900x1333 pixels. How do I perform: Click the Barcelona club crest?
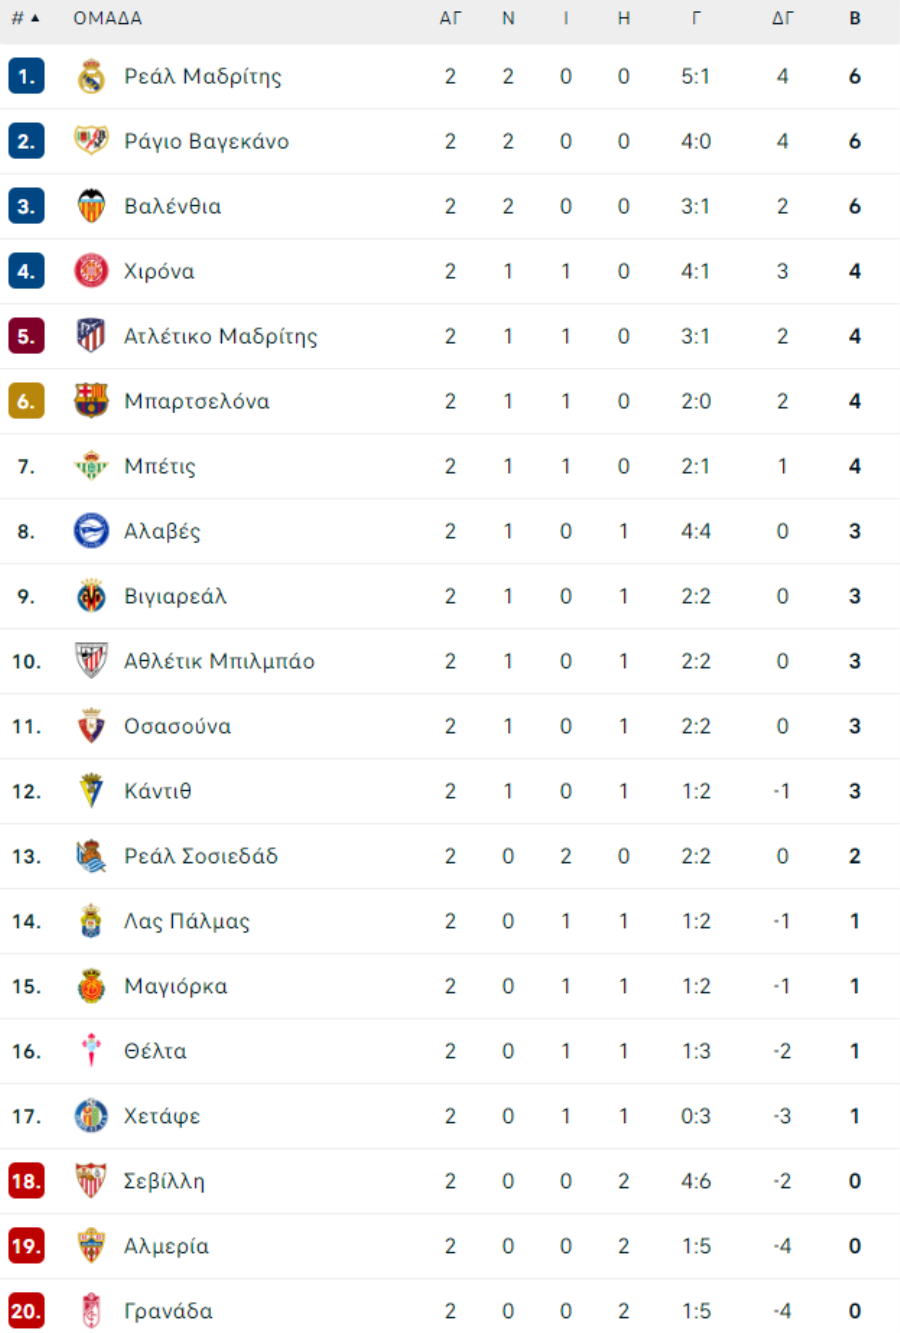[91, 401]
